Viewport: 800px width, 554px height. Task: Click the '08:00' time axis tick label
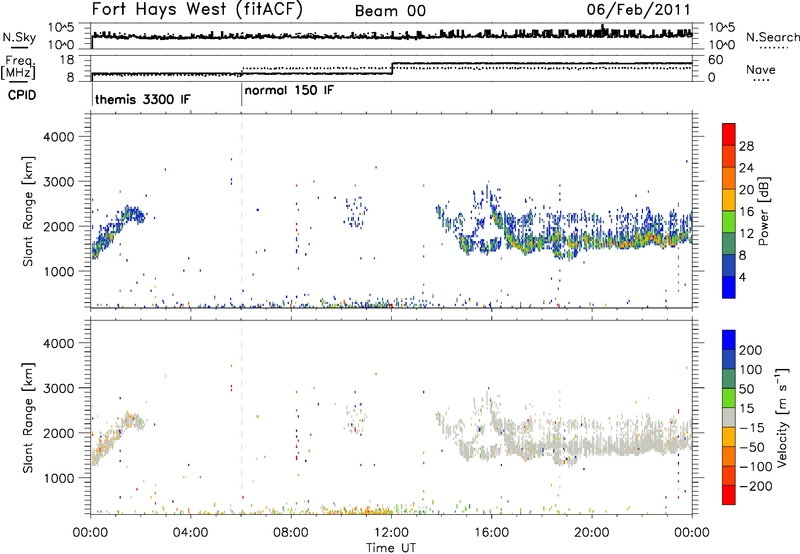pos(291,533)
